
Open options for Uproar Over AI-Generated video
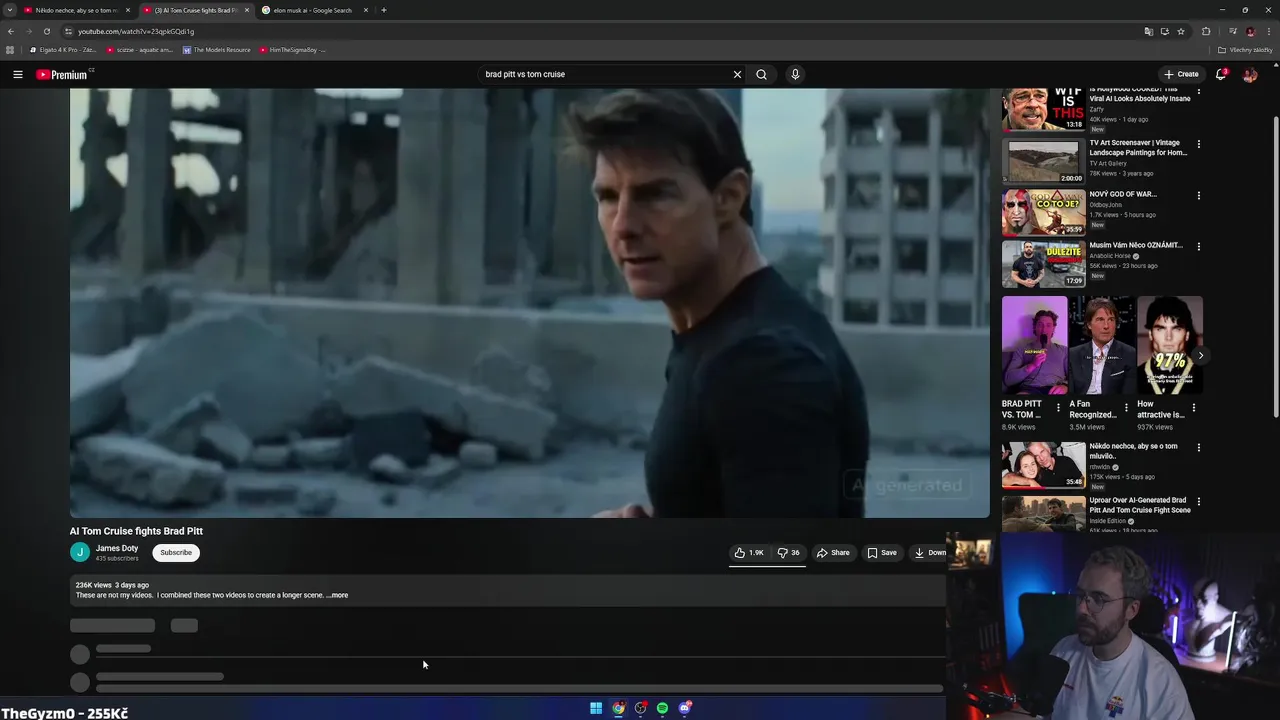point(1198,501)
